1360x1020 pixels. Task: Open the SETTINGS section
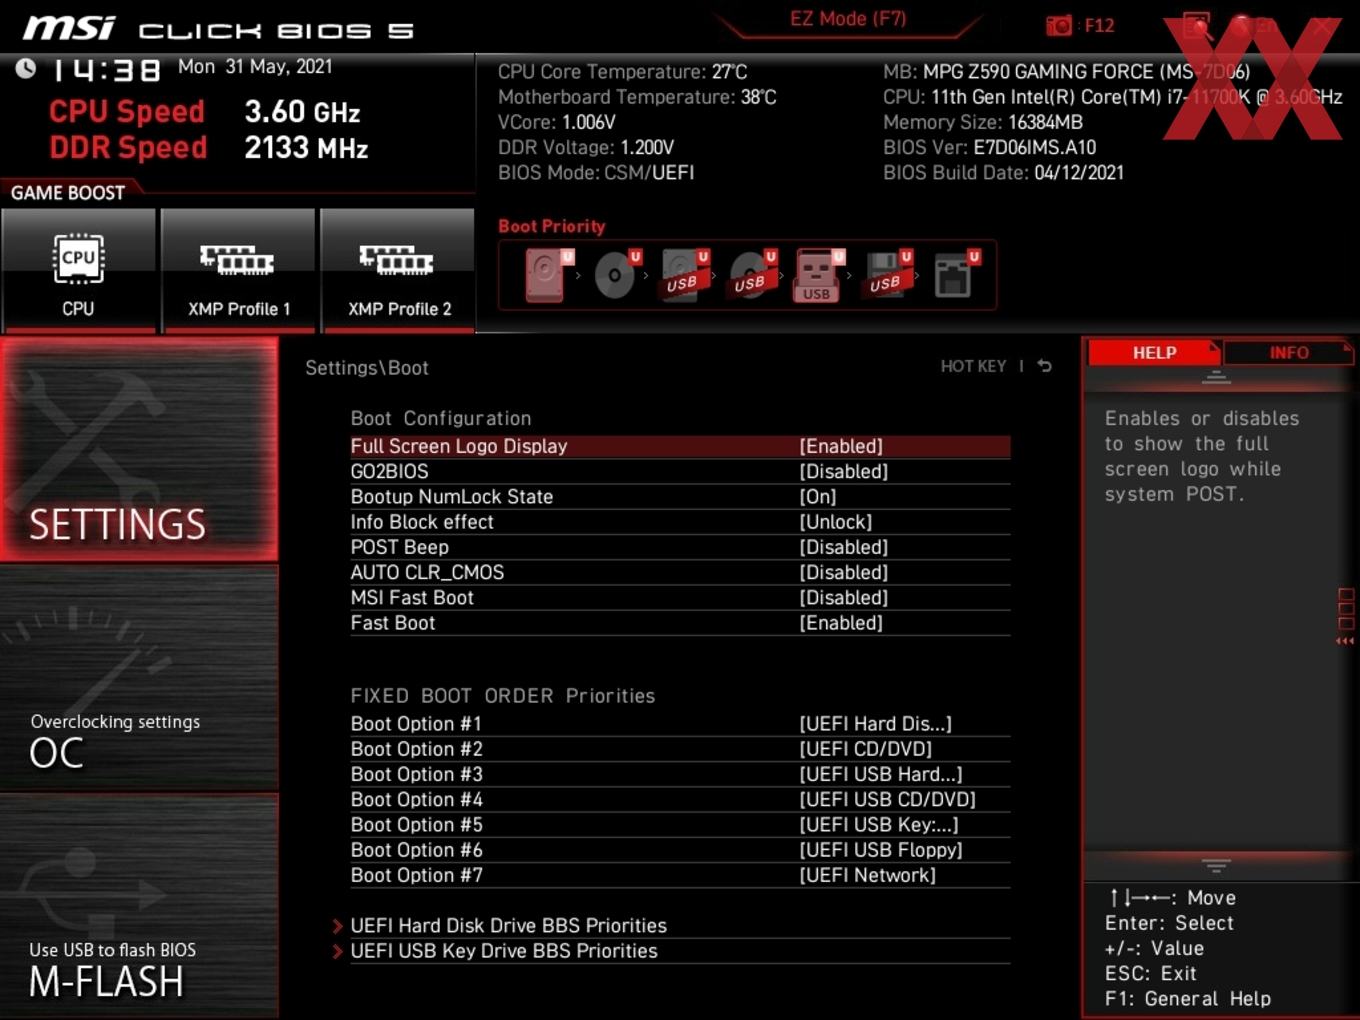(x=139, y=450)
